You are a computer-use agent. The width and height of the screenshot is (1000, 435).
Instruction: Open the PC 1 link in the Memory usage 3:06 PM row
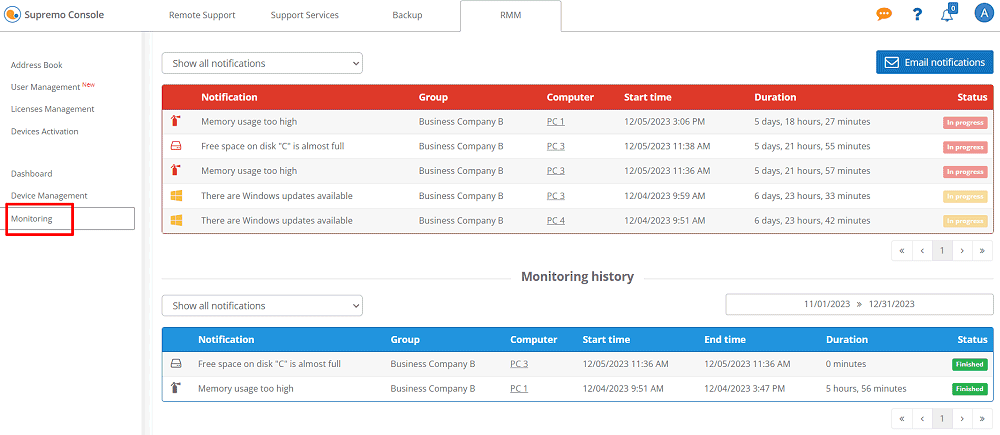click(x=555, y=121)
